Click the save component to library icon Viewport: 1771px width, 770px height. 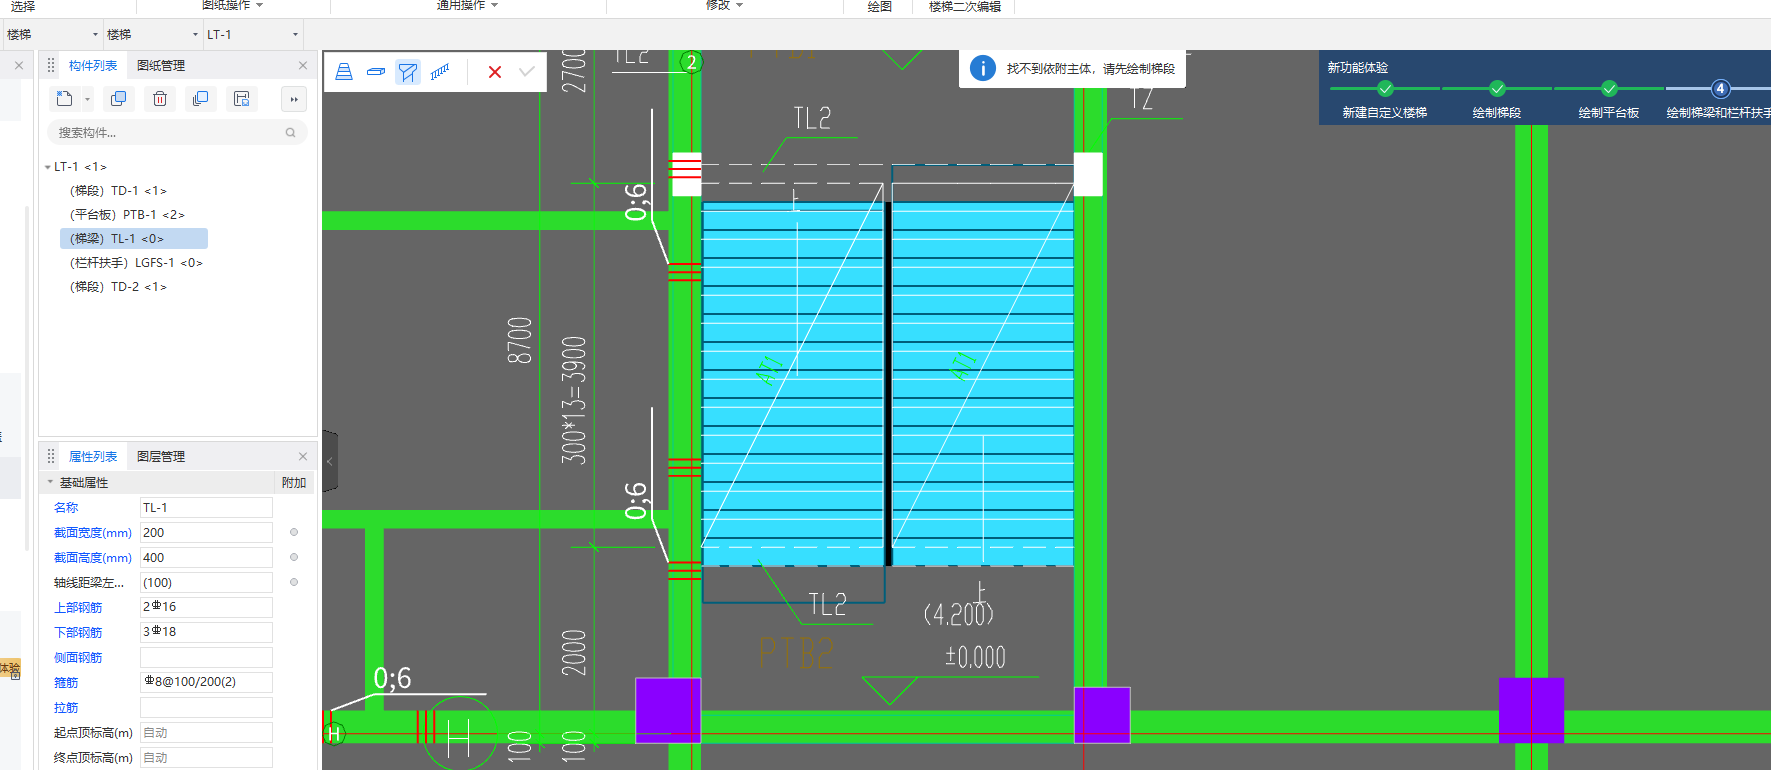tap(242, 99)
